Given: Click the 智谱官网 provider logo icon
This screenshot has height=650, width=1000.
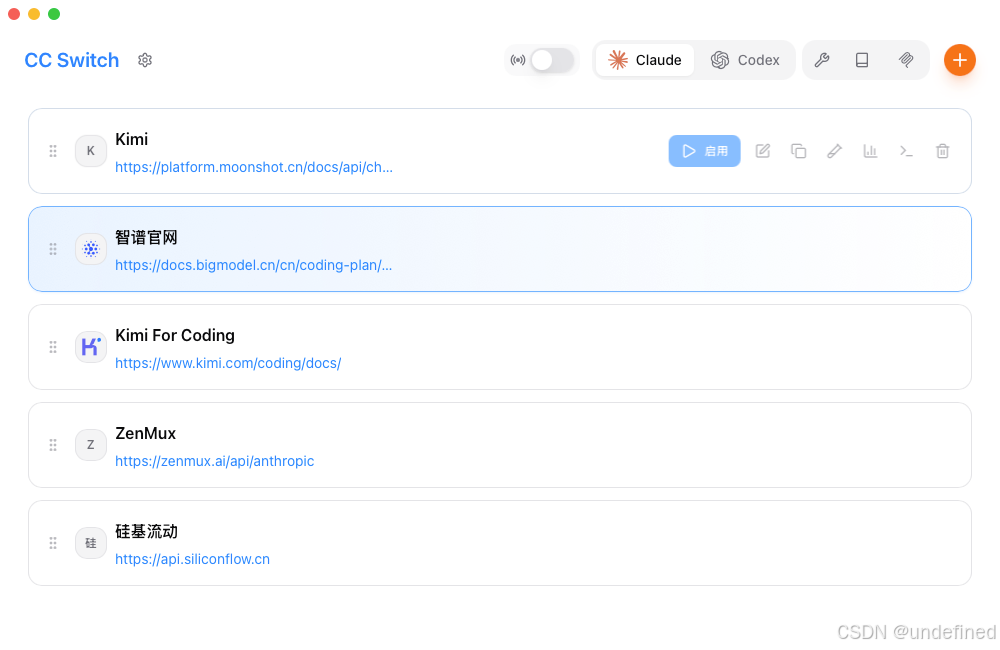Looking at the screenshot, I should [91, 249].
